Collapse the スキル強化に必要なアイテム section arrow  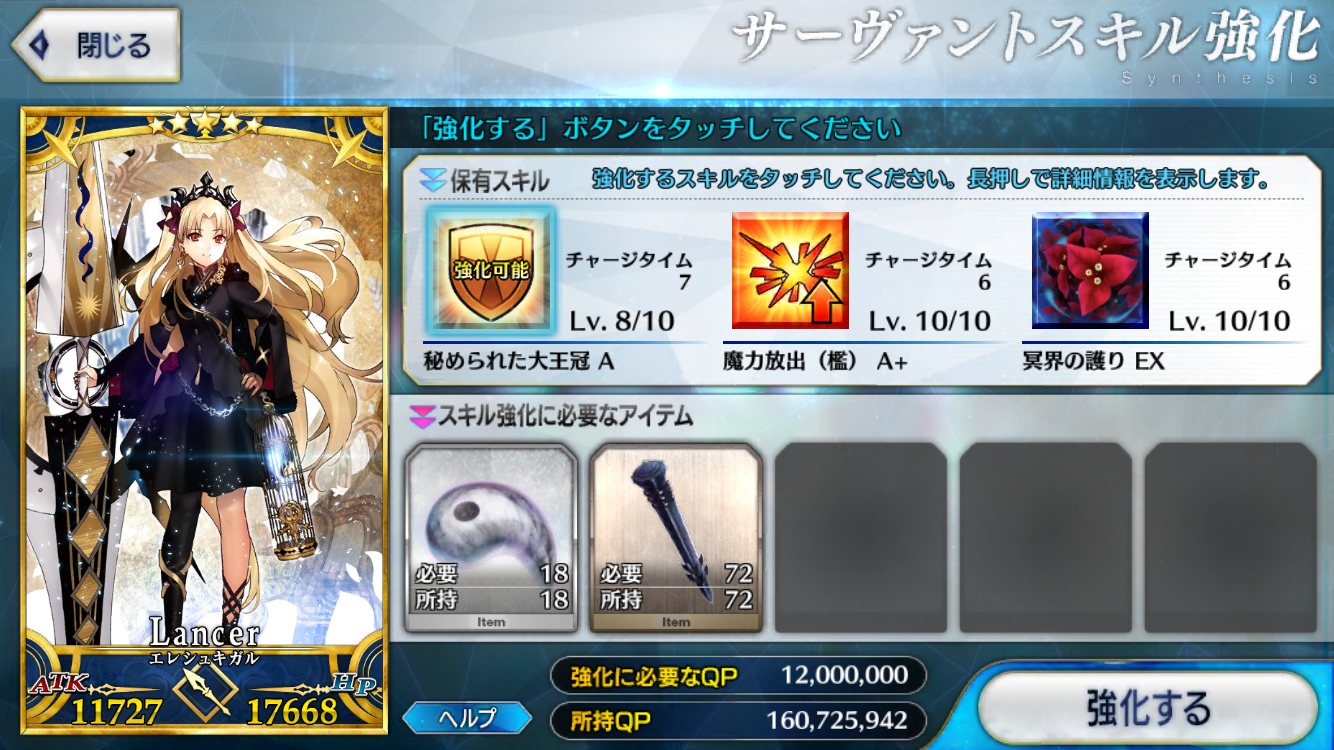422,415
